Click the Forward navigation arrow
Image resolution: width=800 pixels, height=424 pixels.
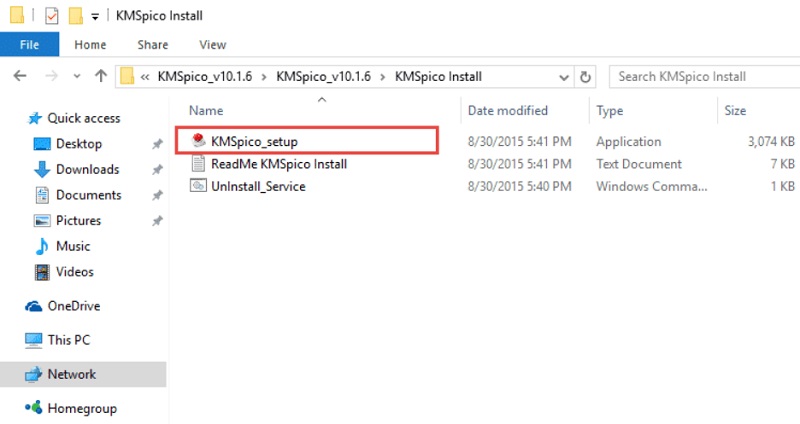(51, 76)
